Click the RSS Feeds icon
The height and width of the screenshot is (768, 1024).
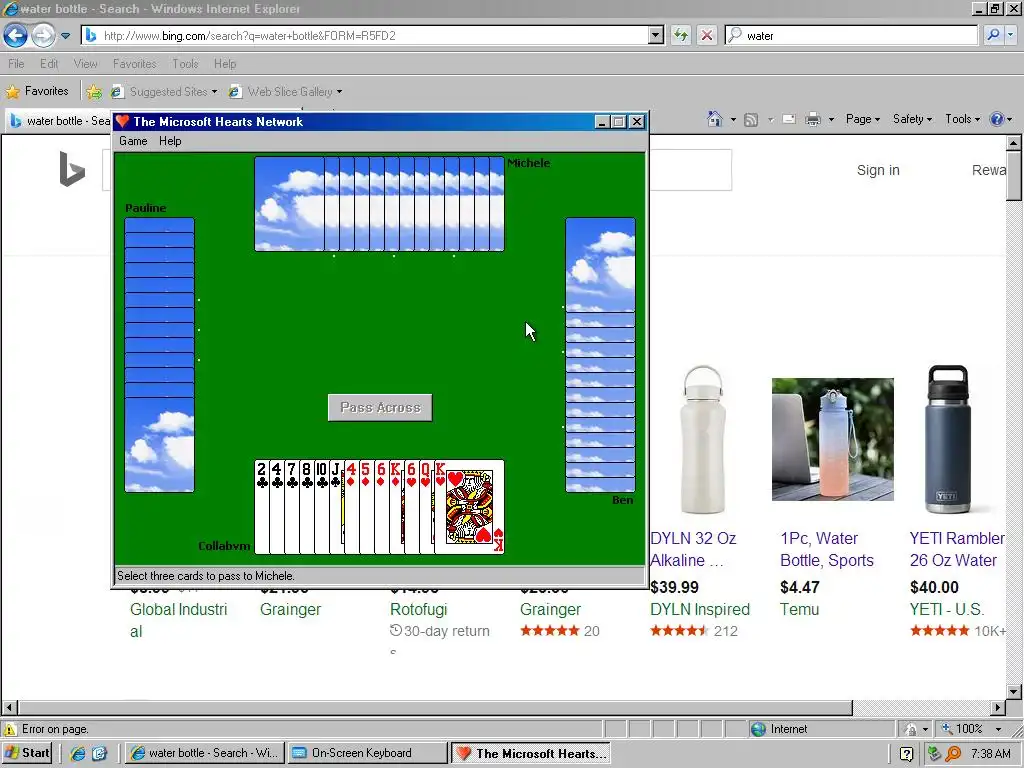tap(751, 120)
